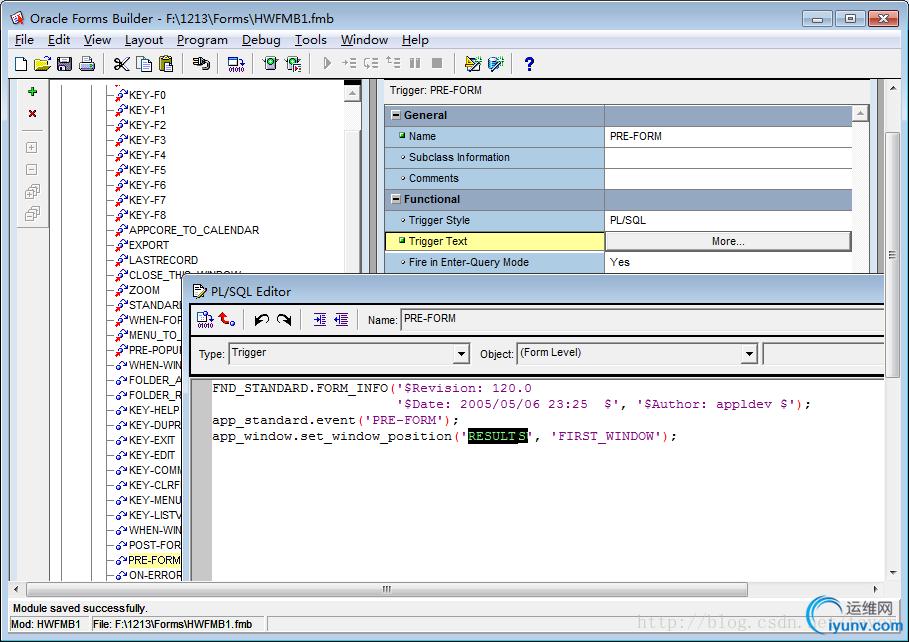
Task: Select the Comments property row
Action: pyautogui.click(x=618, y=178)
